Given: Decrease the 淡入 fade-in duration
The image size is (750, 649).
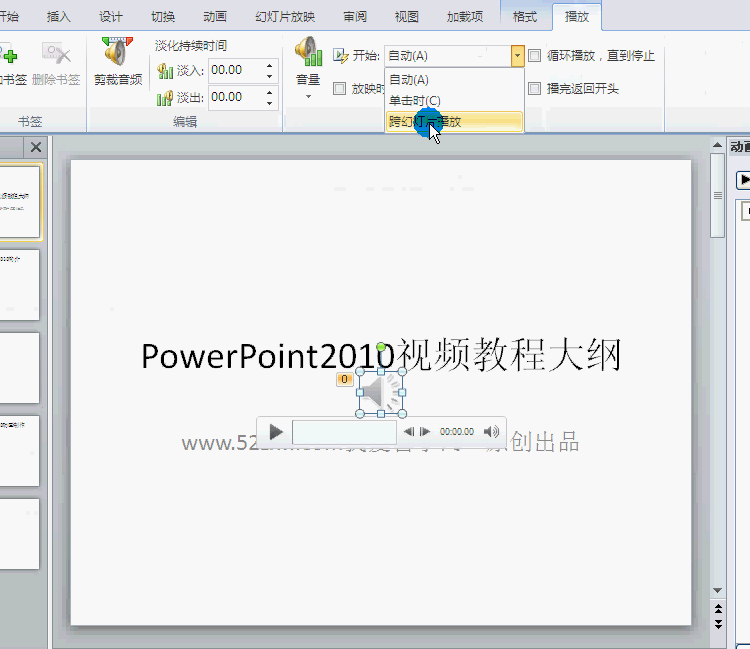Looking at the screenshot, I should (x=269, y=77).
